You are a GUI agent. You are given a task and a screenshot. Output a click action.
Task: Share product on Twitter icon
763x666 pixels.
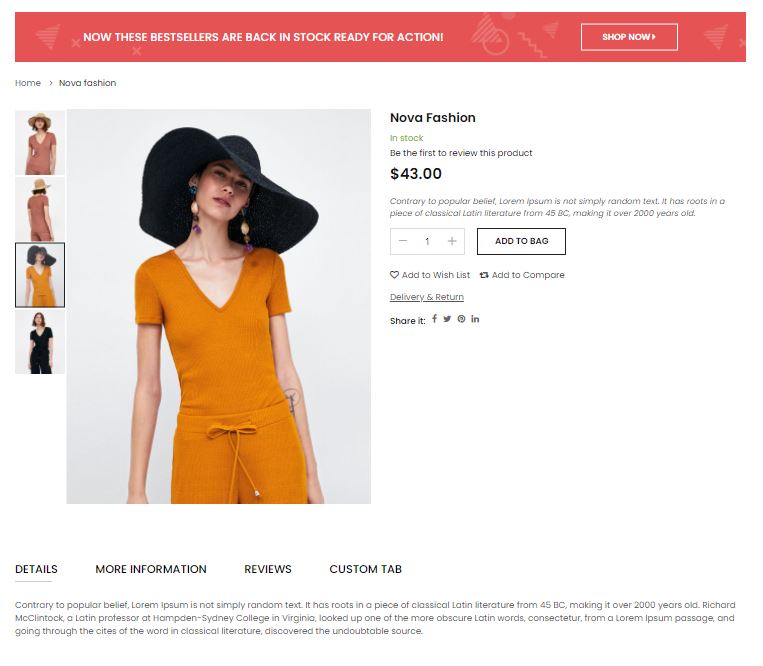click(447, 319)
